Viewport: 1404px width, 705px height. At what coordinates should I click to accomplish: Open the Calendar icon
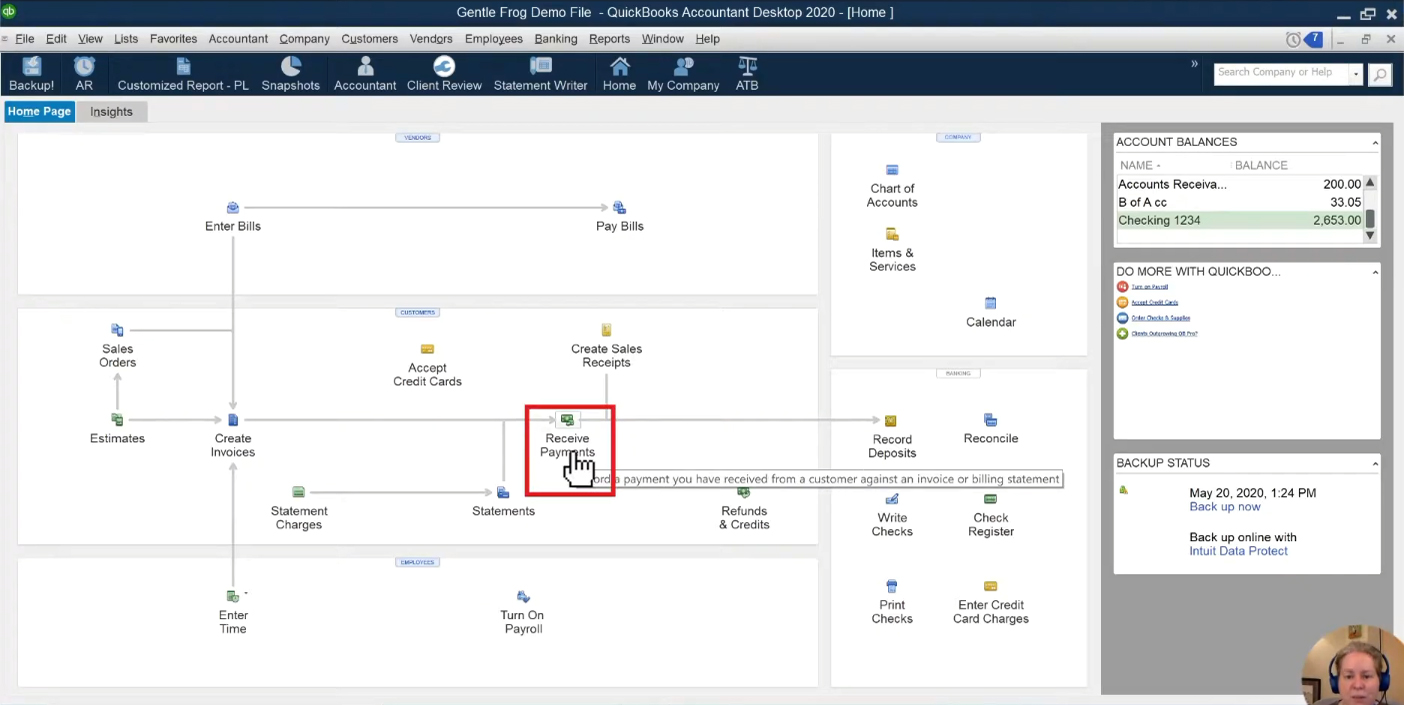[990, 303]
